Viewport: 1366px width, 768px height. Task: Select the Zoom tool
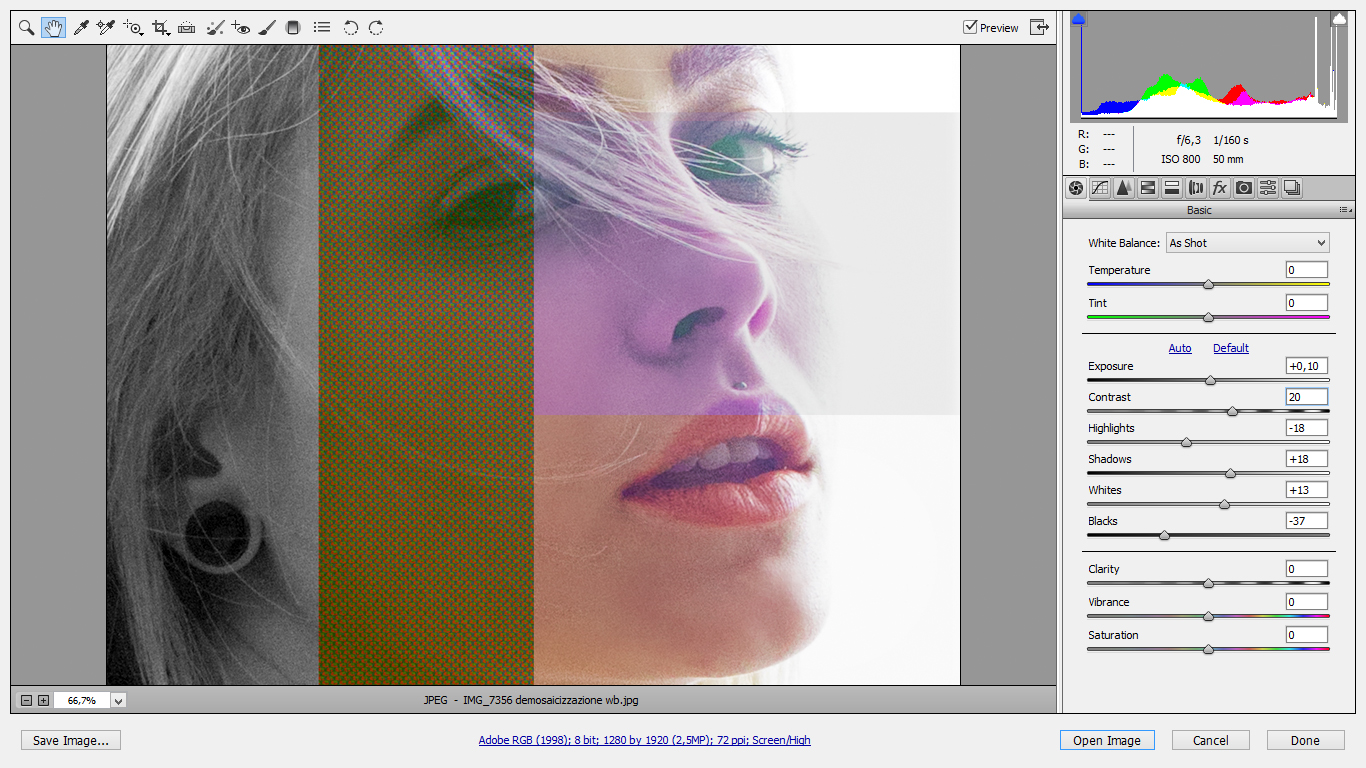tap(27, 28)
